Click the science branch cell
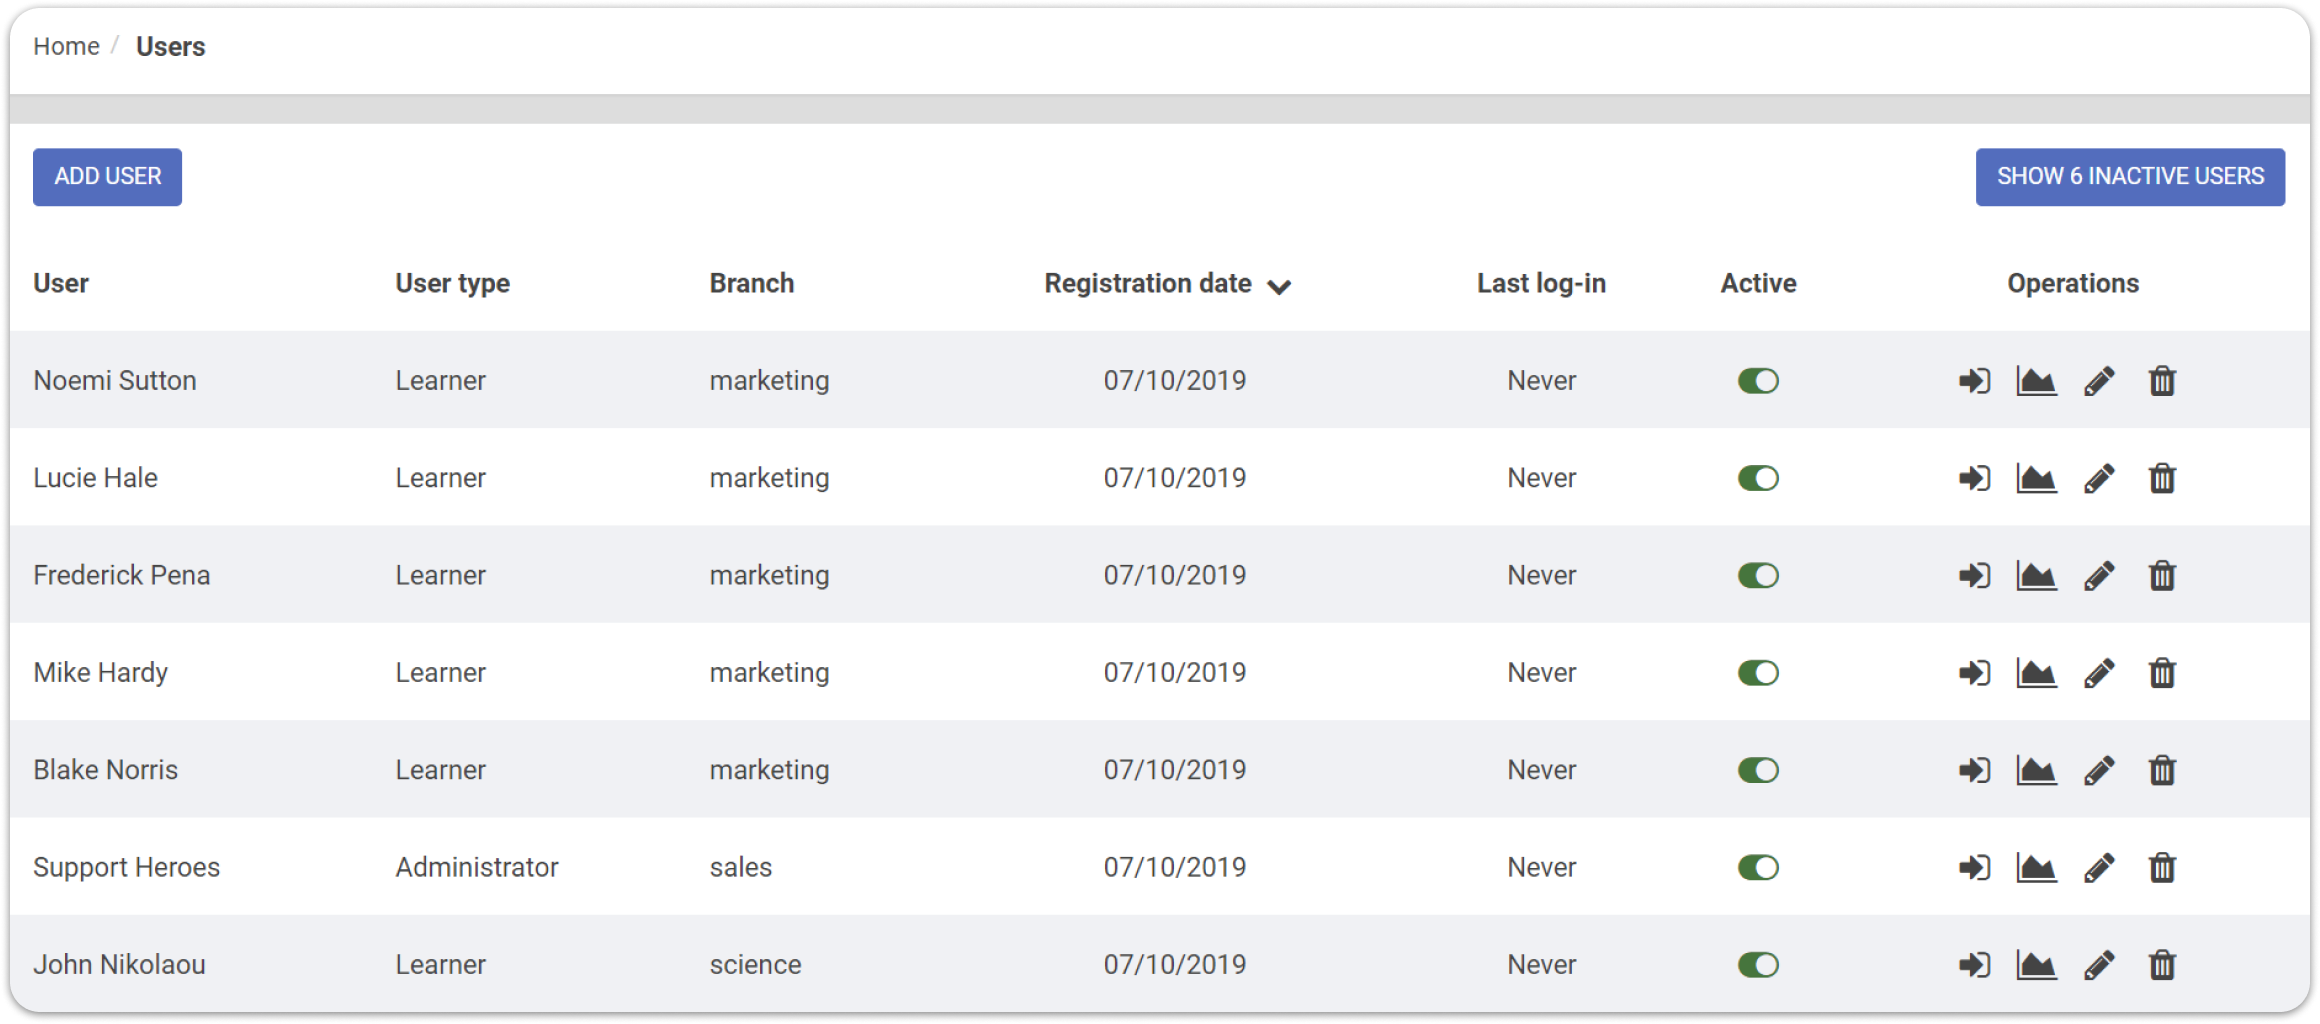The image size is (2320, 1024). 755,965
